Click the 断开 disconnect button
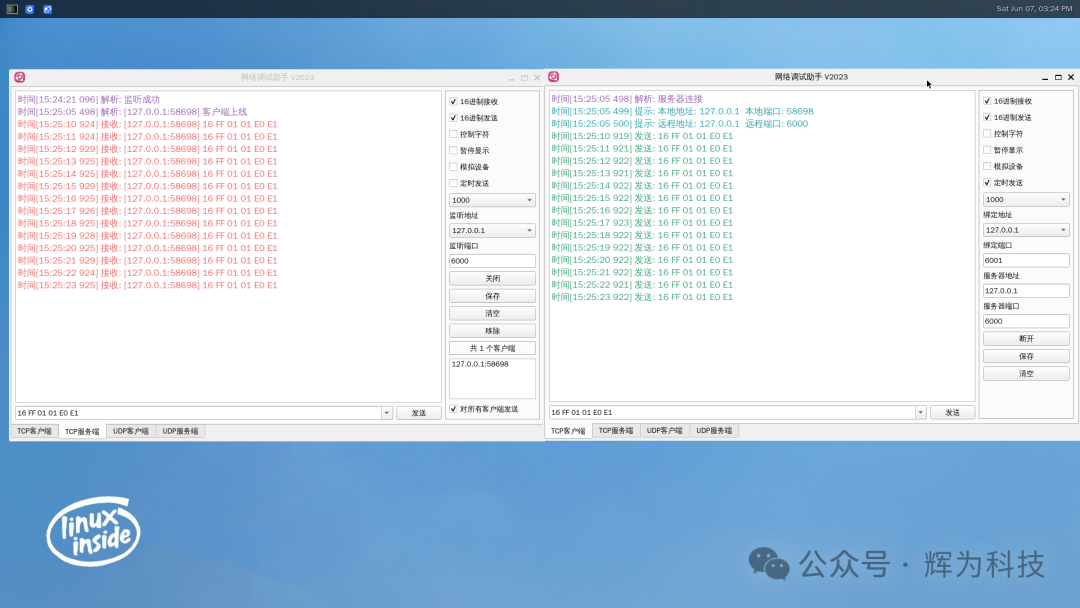This screenshot has width=1080, height=608. 1026,338
